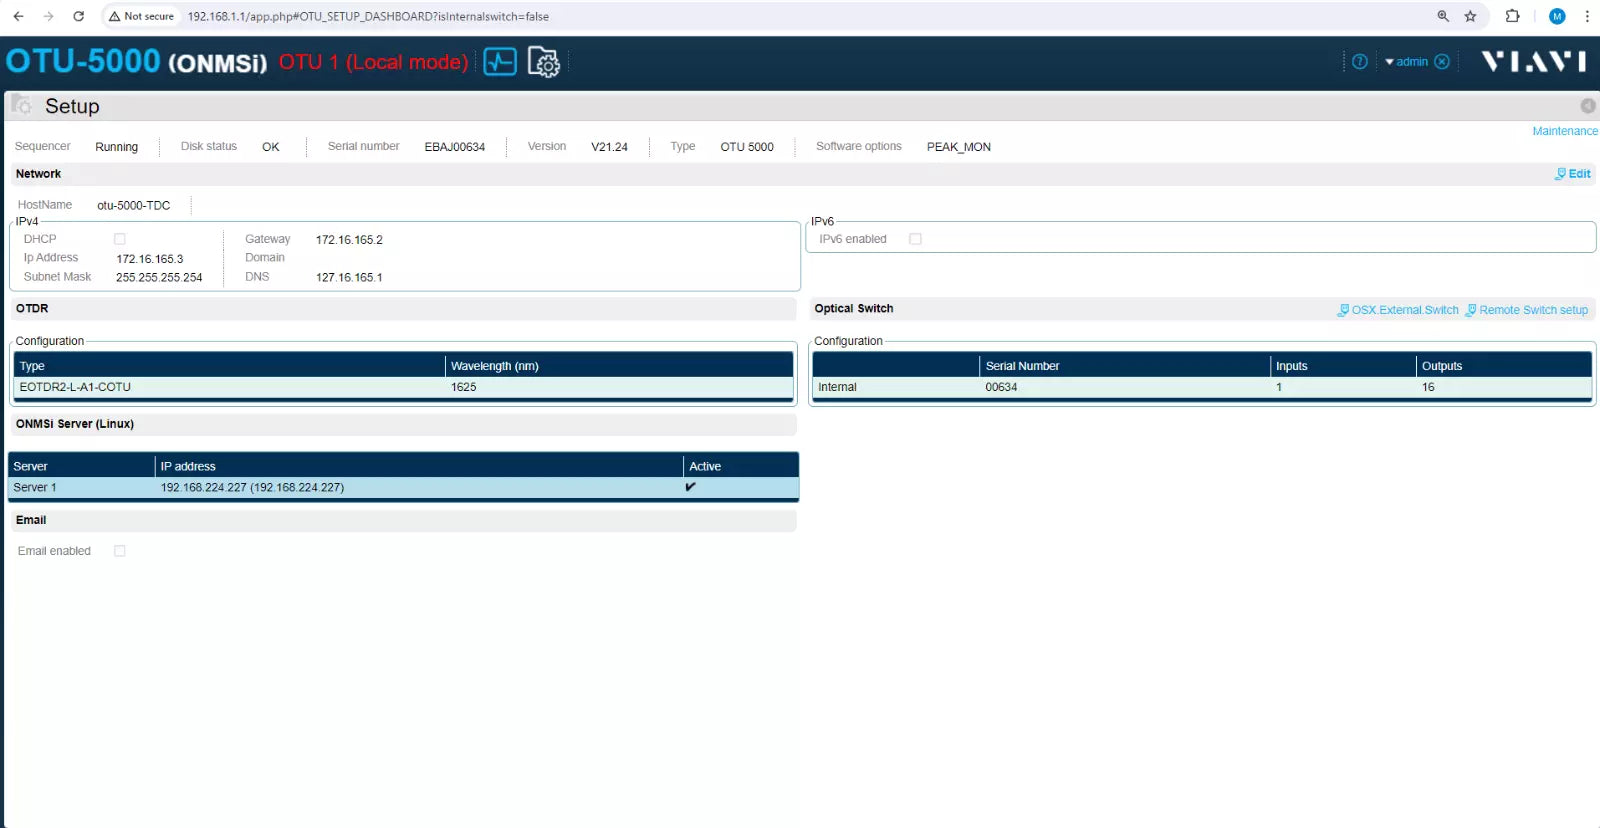Click the help question mark icon
This screenshot has height=828, width=1600.
point(1359,62)
